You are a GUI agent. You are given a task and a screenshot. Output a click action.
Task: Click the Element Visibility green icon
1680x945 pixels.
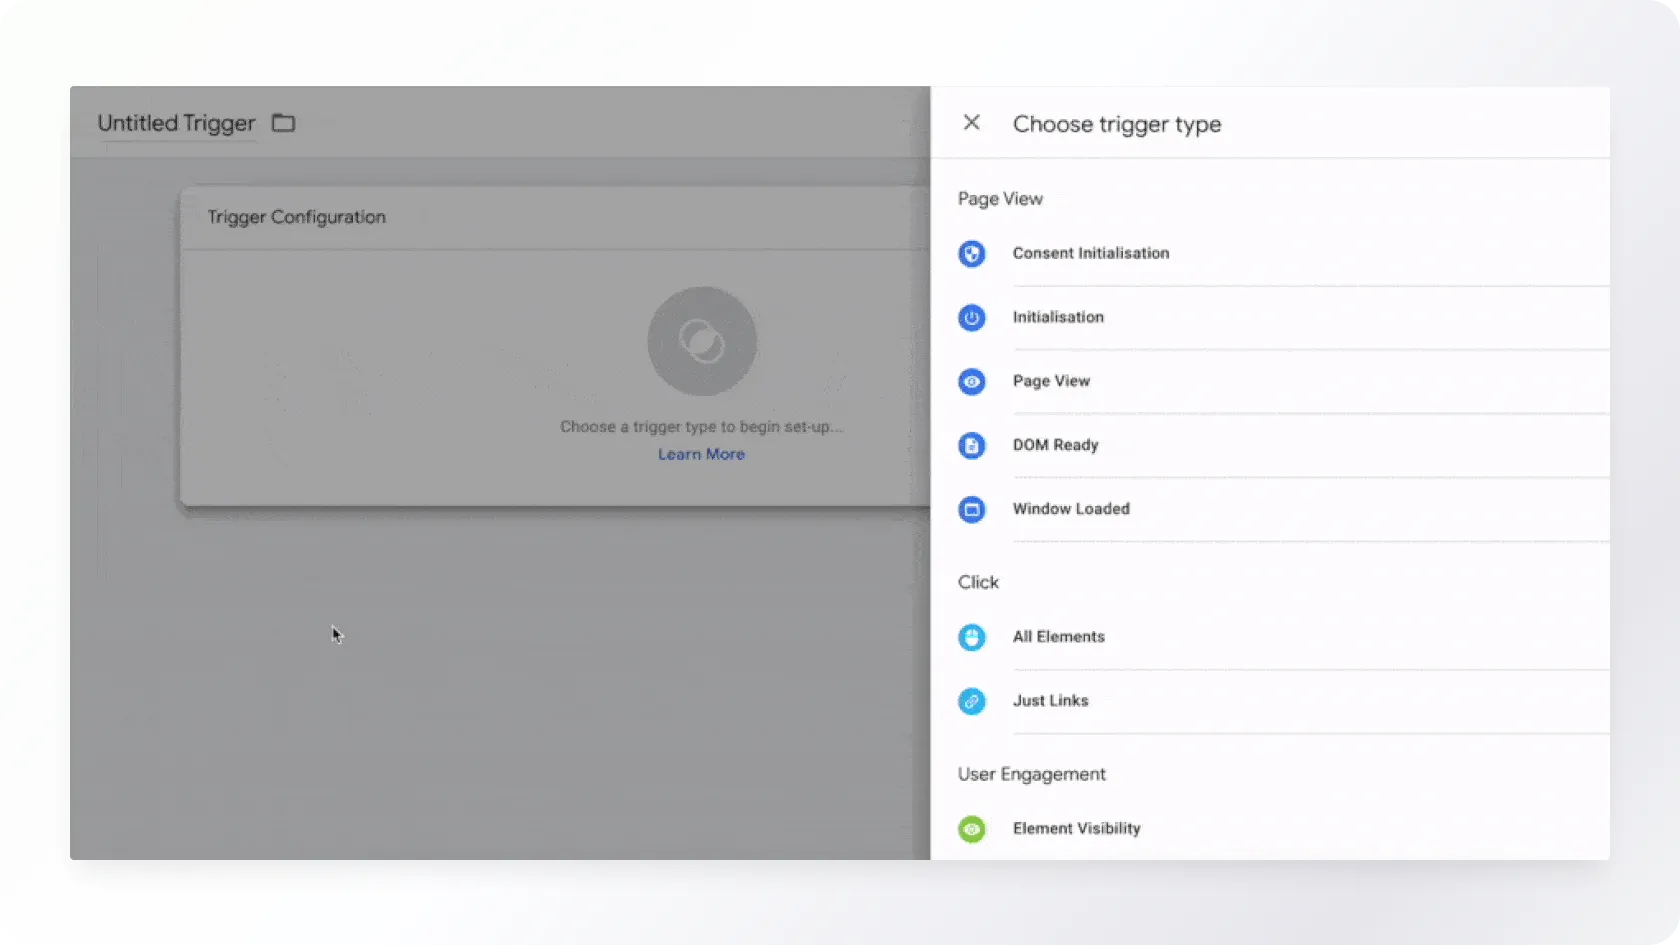click(x=971, y=829)
